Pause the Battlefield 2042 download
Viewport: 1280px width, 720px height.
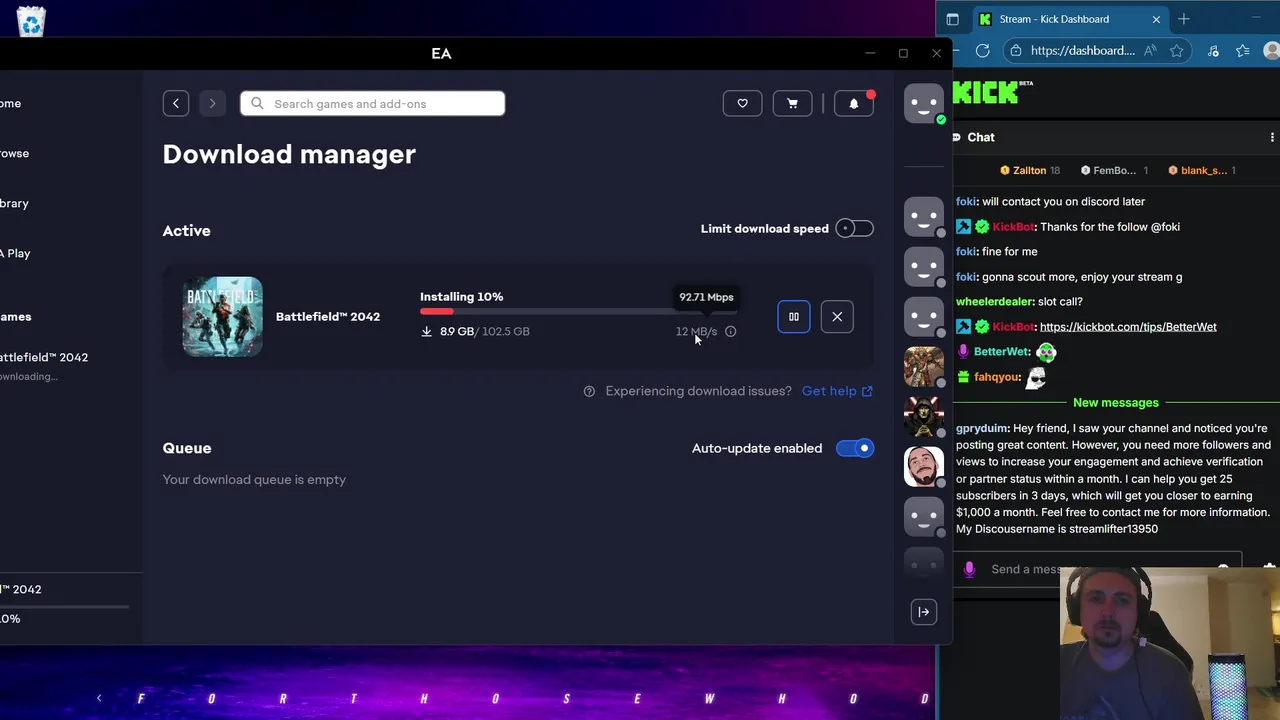(794, 317)
